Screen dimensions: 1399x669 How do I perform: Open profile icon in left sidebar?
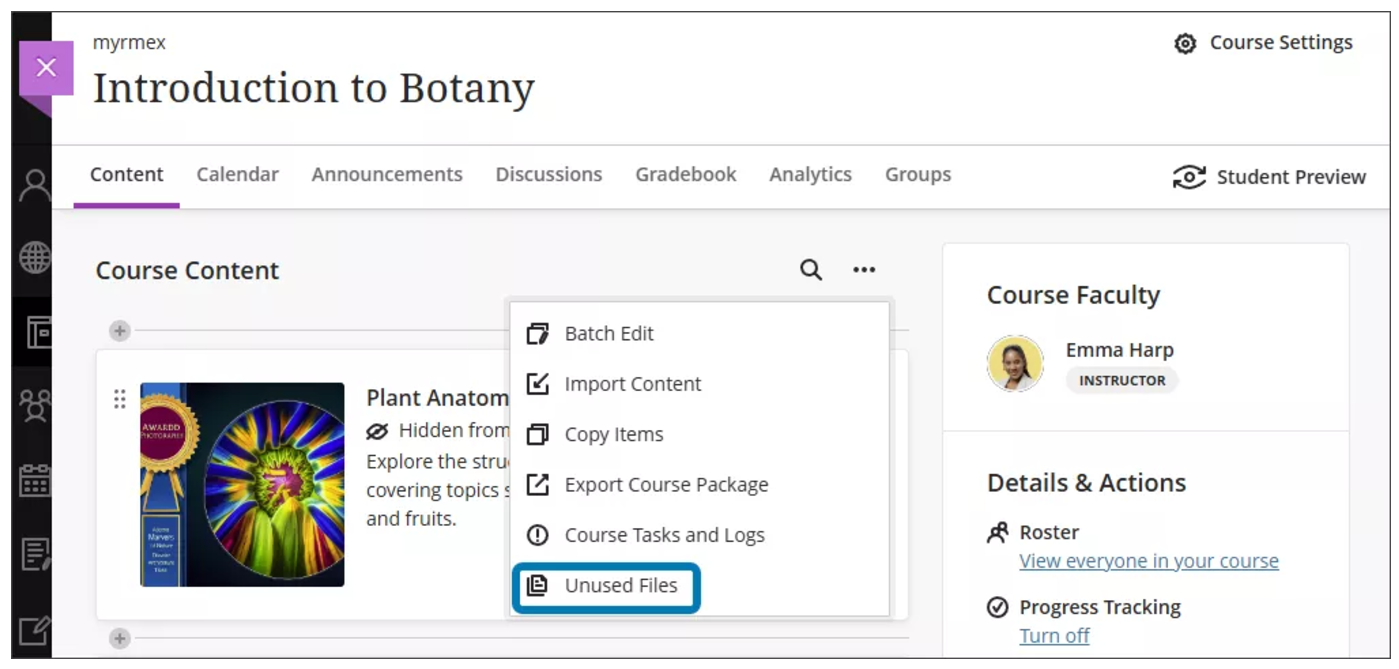(x=35, y=185)
